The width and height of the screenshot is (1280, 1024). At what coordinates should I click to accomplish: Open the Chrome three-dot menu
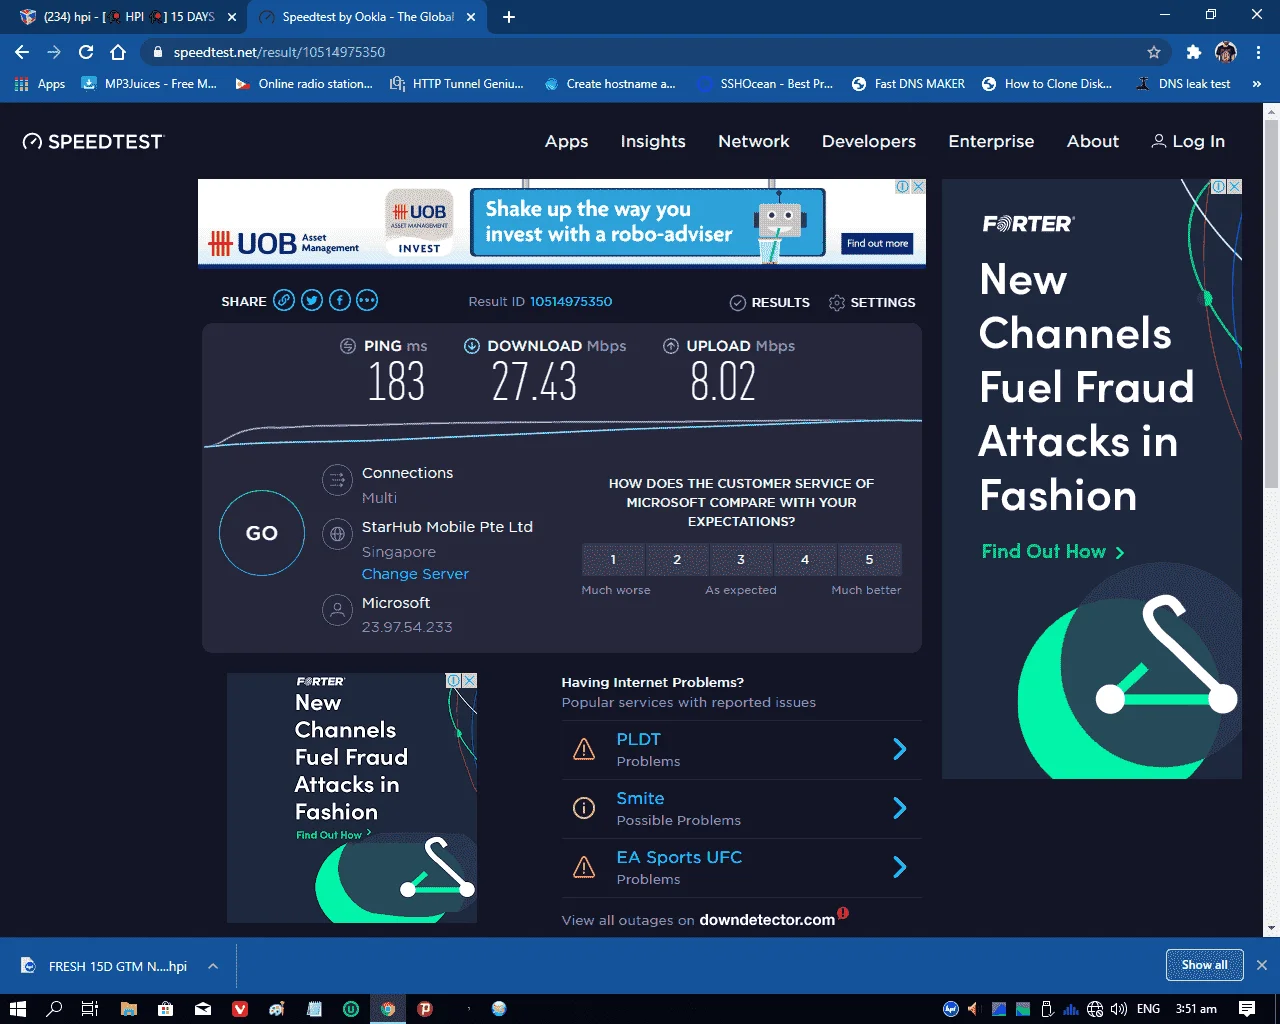click(1258, 52)
